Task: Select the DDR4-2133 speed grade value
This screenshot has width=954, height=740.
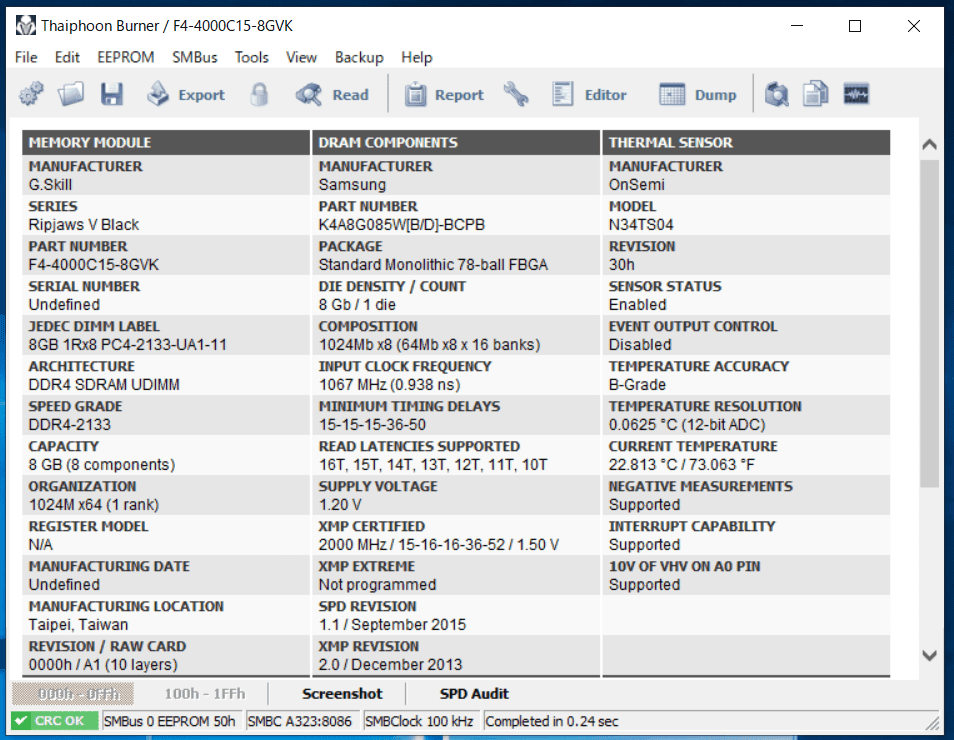Action: tap(70, 425)
